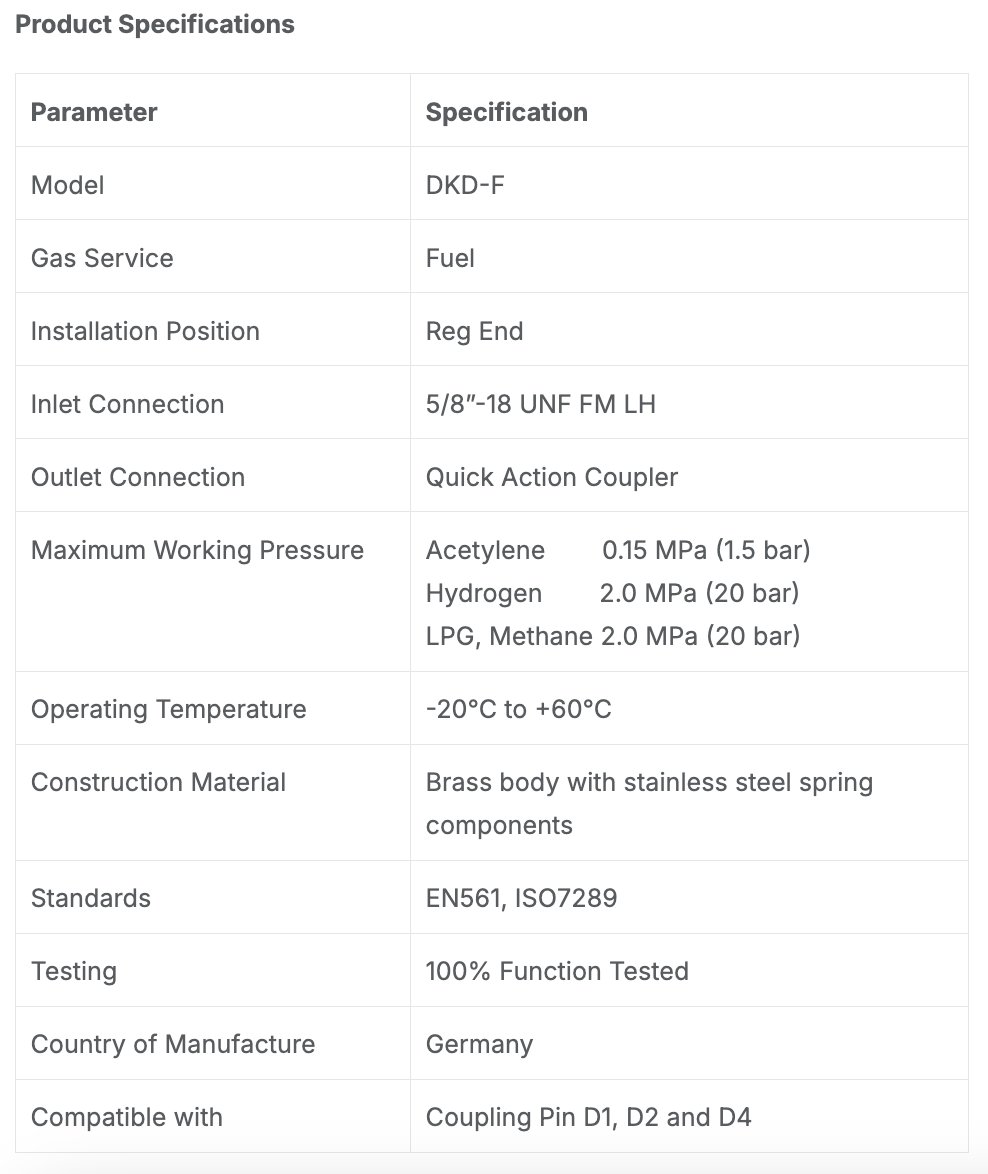Click the Gas Service row label
Screen dimensions: 988x1174
pos(103,258)
